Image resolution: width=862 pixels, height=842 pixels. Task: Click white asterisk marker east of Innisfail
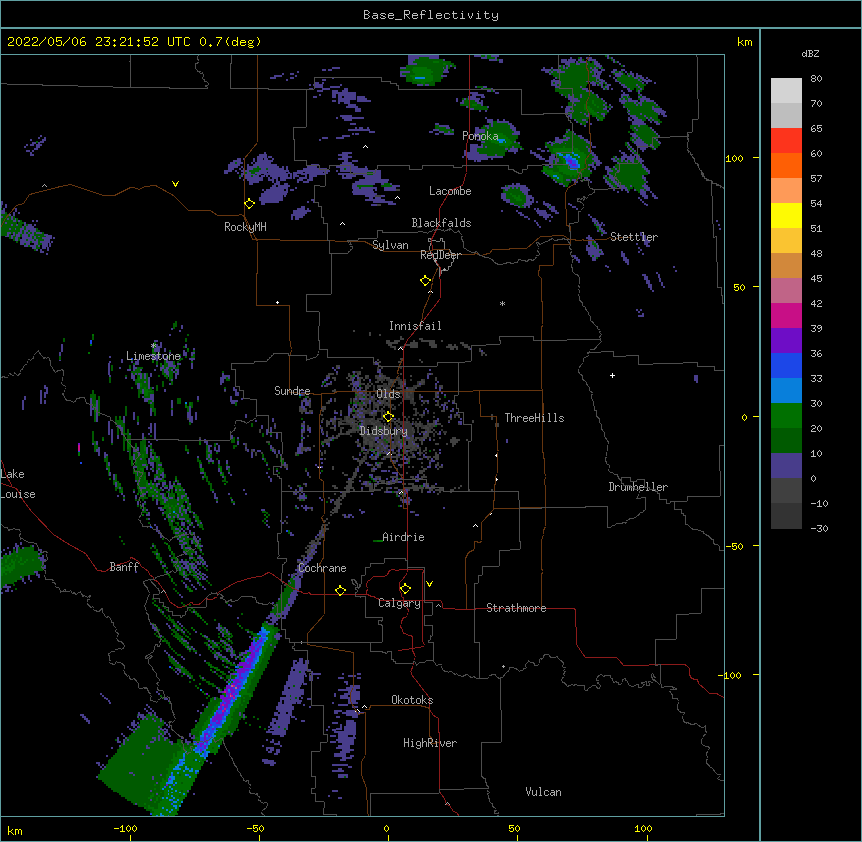tap(502, 303)
